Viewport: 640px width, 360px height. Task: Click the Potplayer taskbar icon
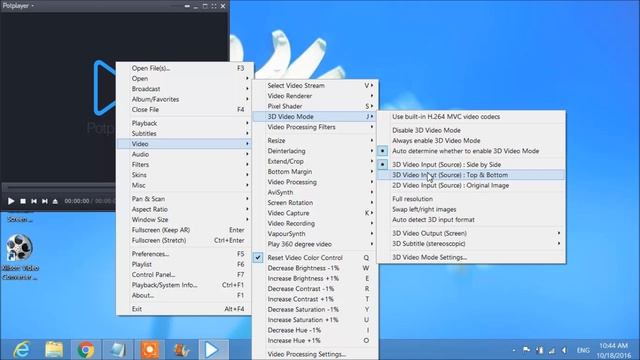(x=213, y=350)
